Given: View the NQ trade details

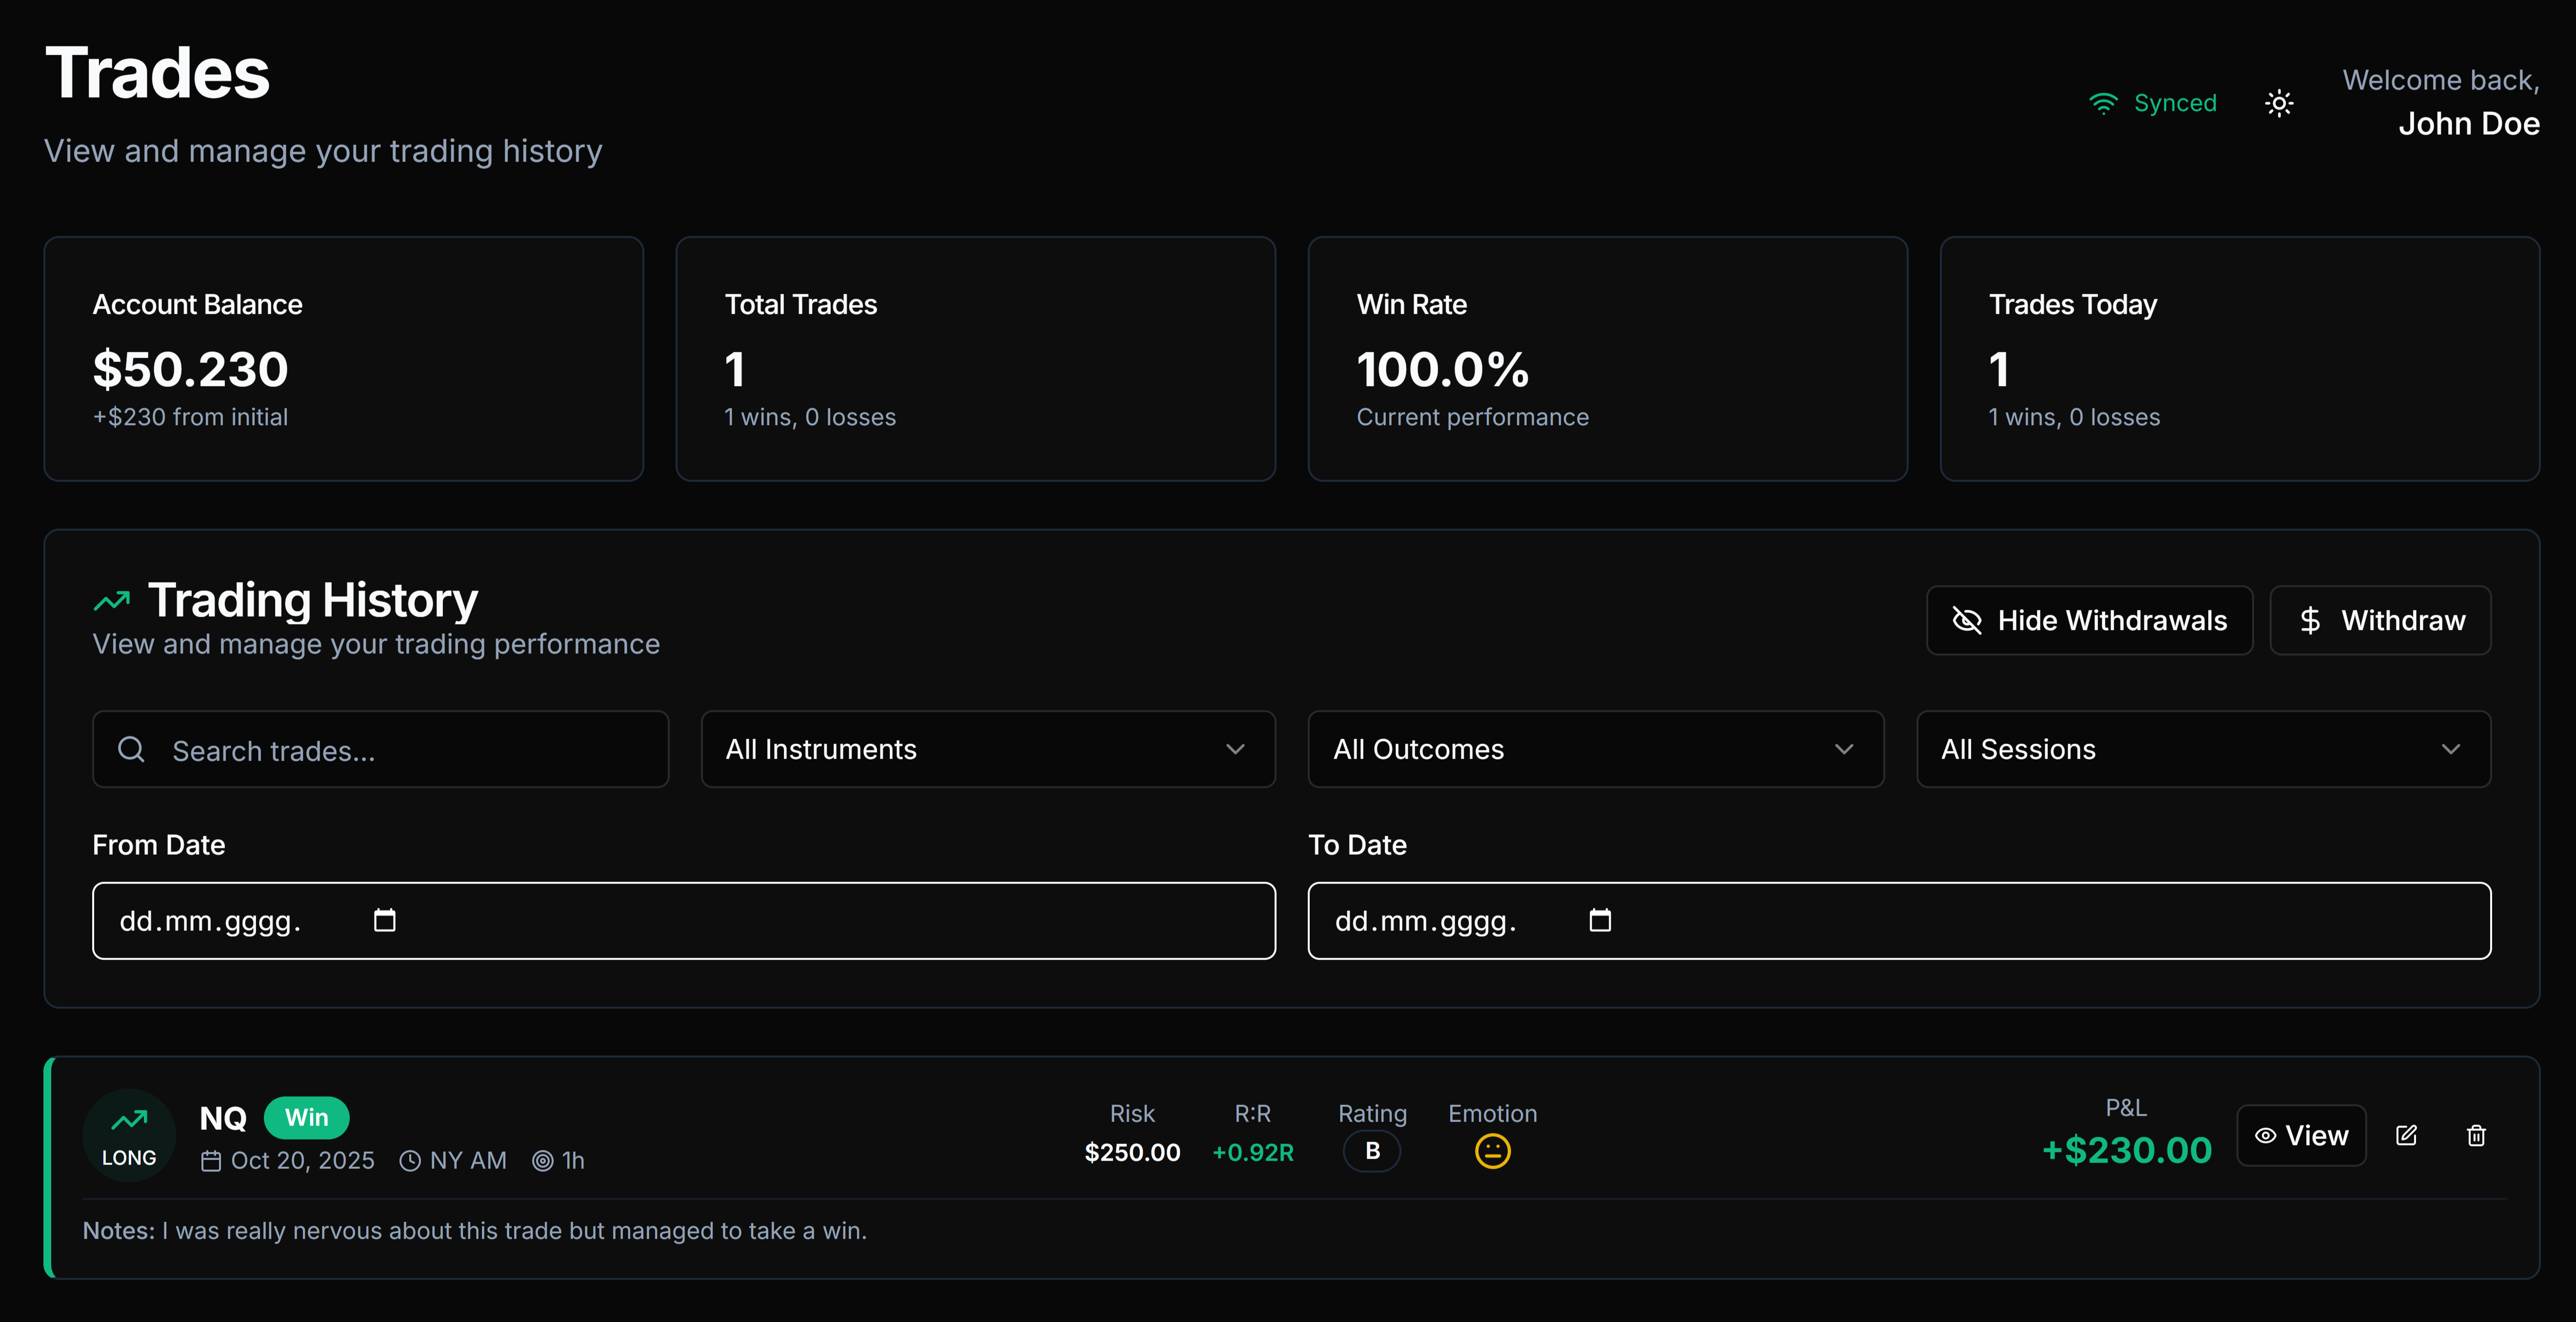Looking at the screenshot, I should pos(2301,1135).
